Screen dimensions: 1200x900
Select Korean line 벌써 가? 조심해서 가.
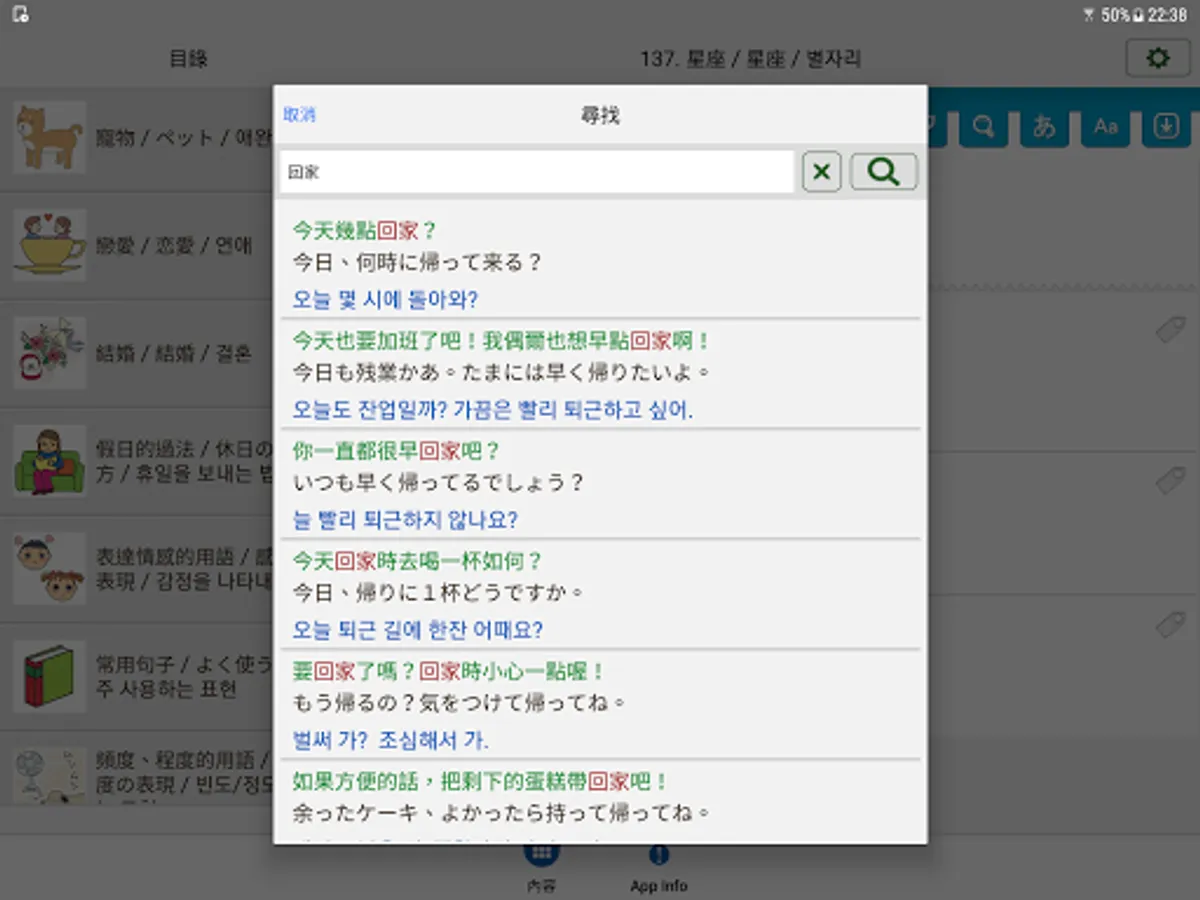[x=390, y=740]
